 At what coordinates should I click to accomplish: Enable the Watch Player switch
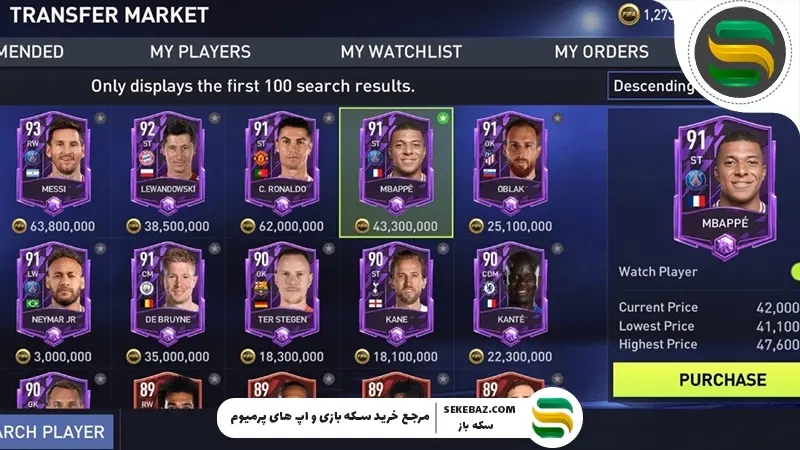coord(794,272)
